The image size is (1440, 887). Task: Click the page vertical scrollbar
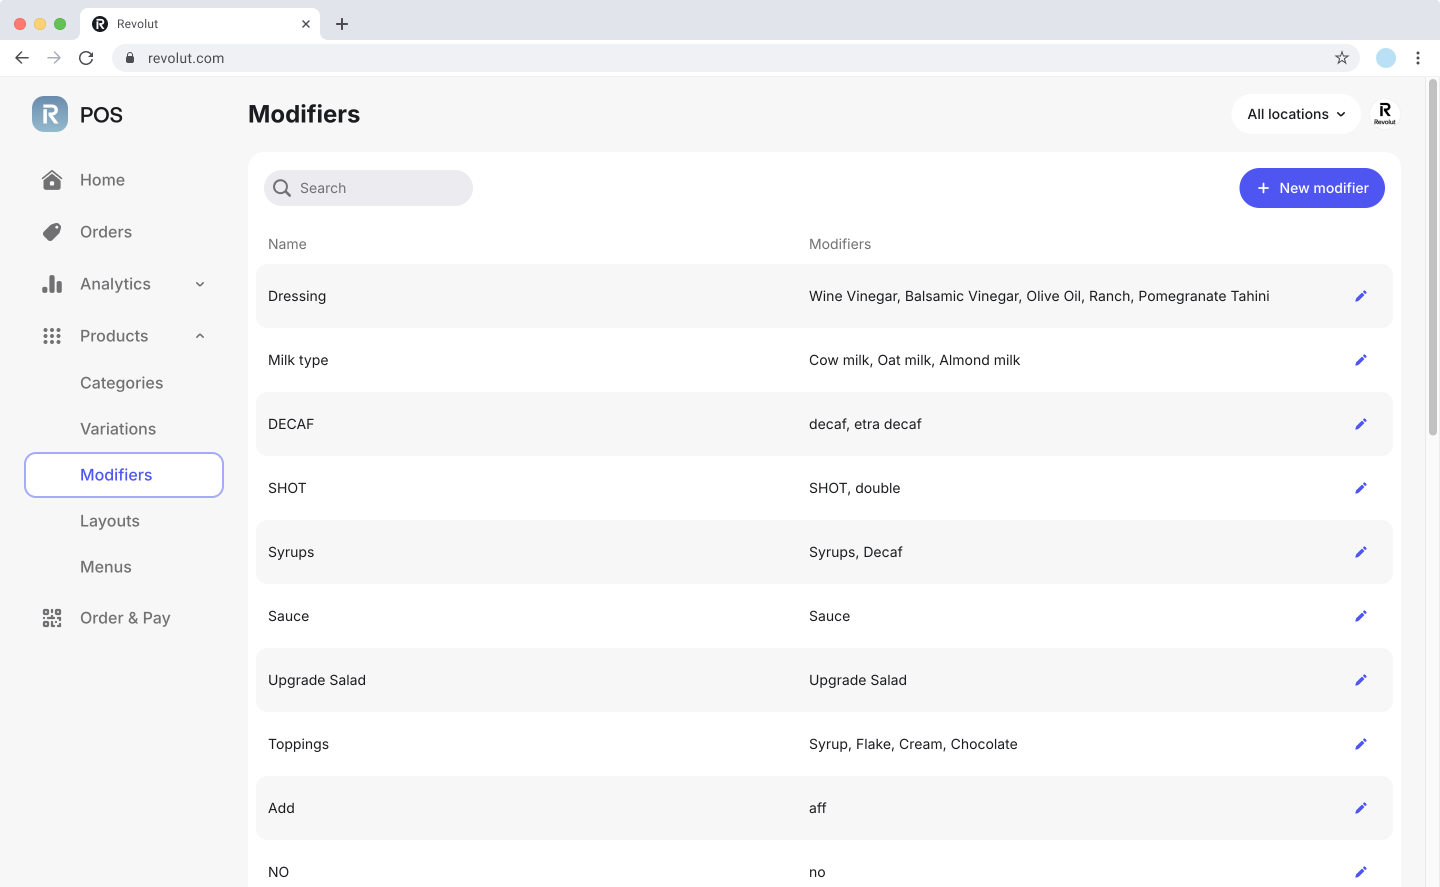point(1432,260)
